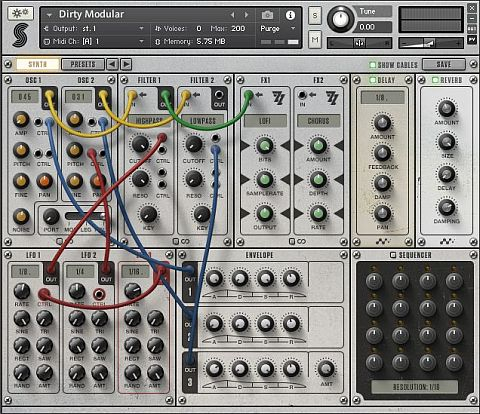The image size is (480, 414).
Task: Open the Delay time 1/8 selector
Action: tap(382, 97)
